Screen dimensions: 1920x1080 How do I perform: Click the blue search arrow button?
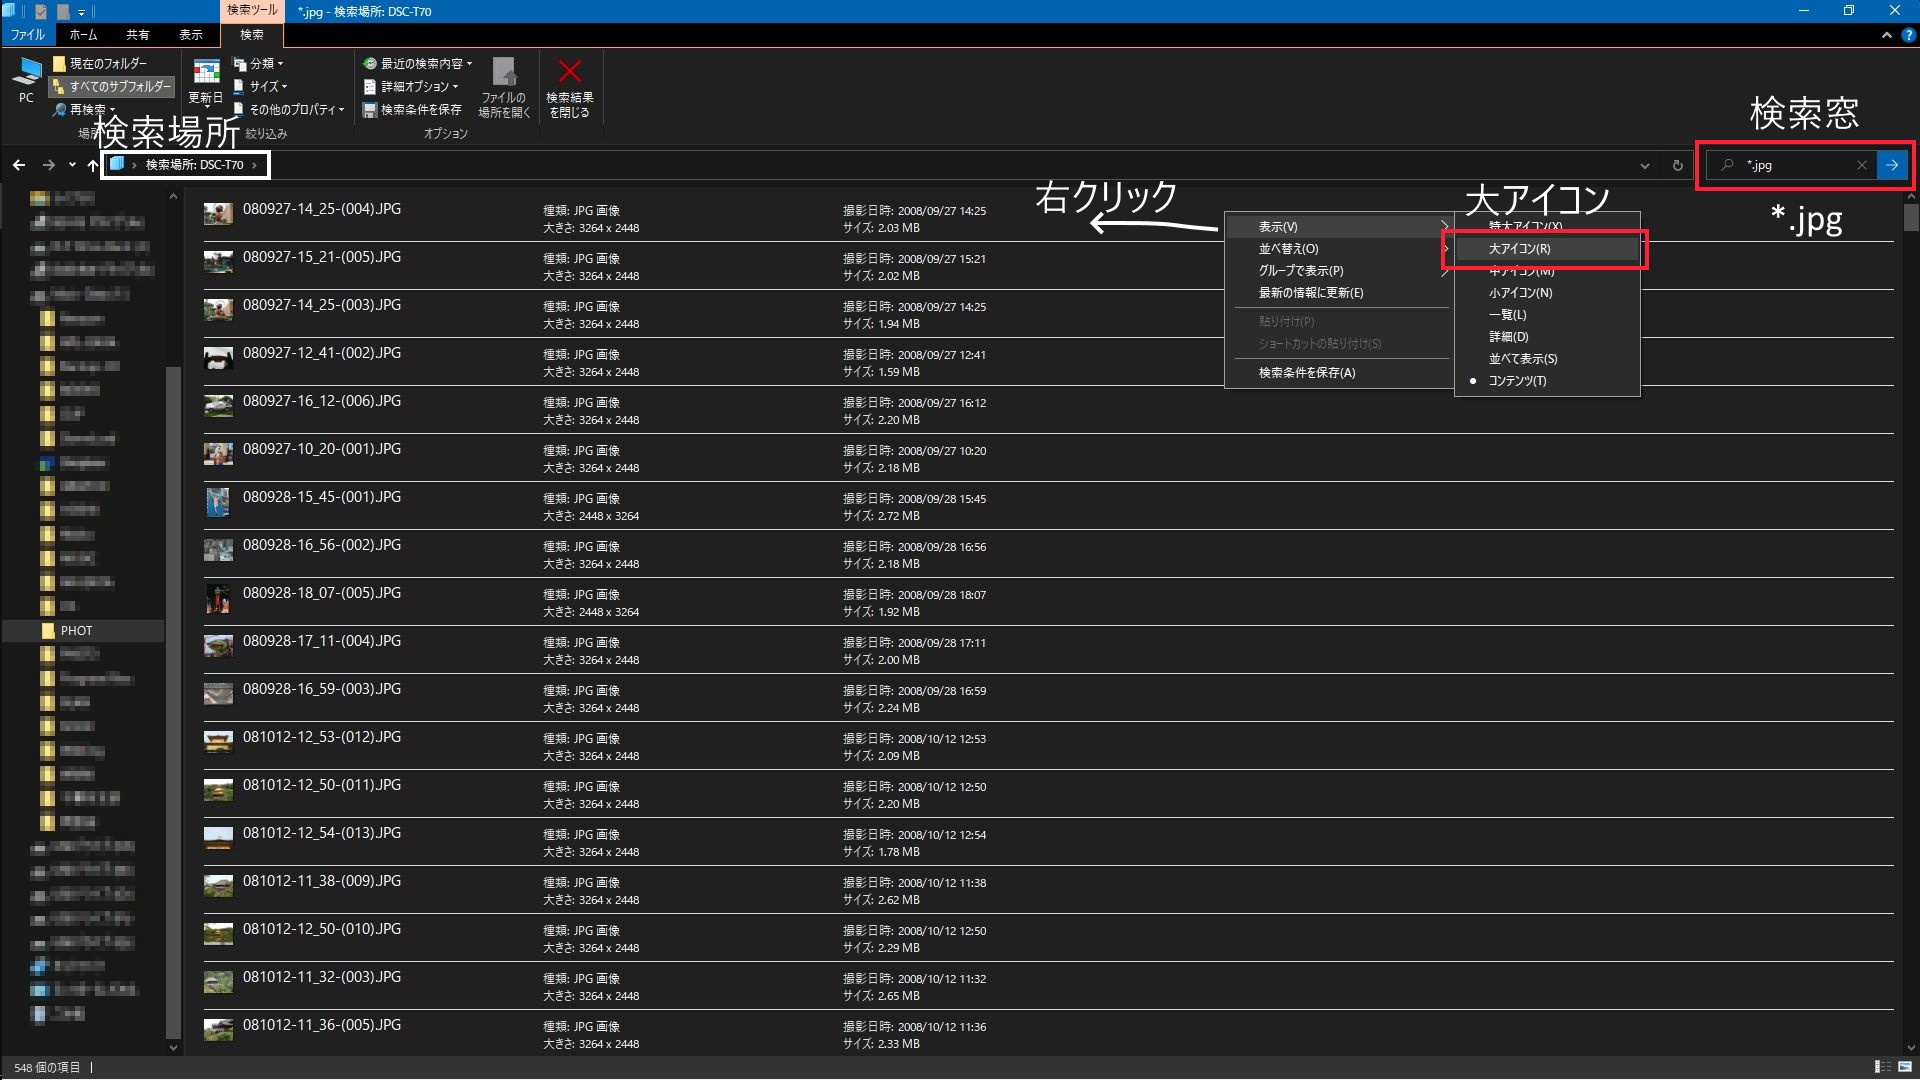(1892, 165)
